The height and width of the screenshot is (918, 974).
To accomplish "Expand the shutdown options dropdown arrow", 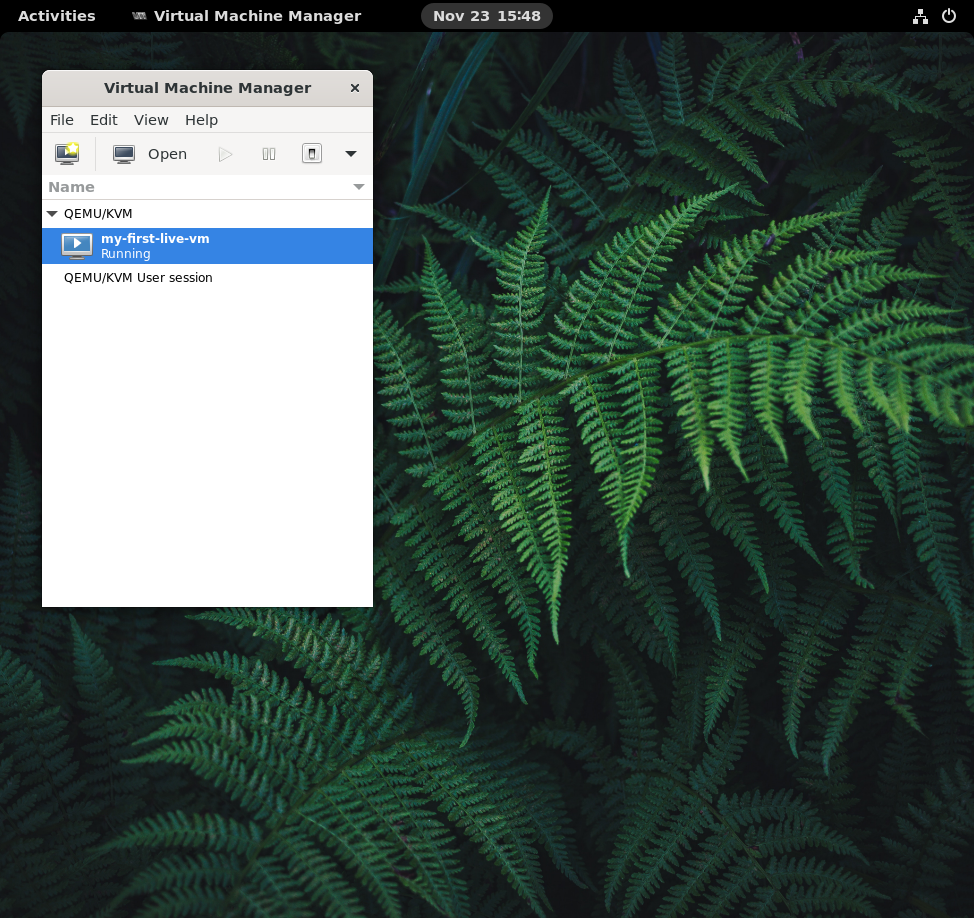I will (351, 154).
